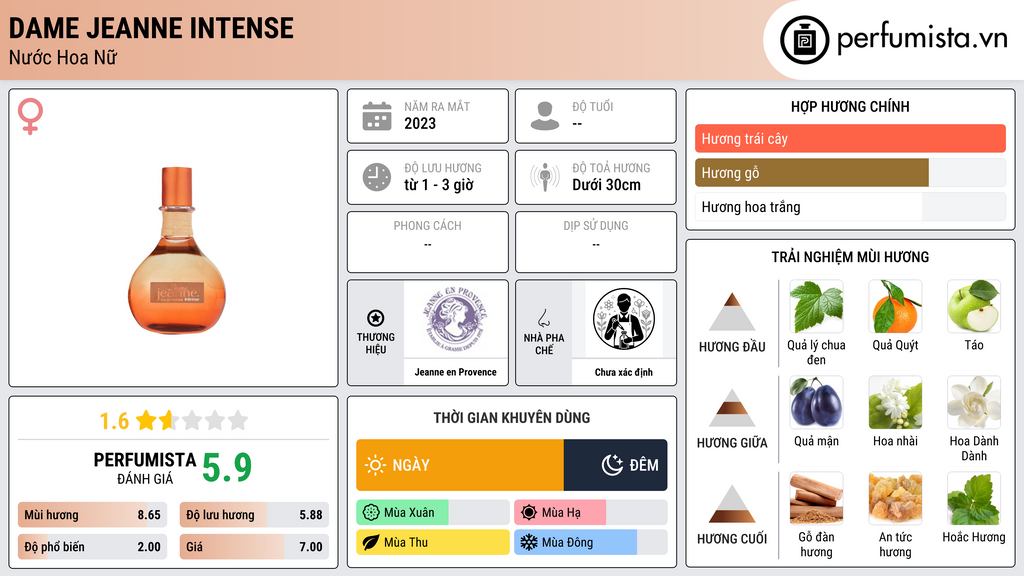The width and height of the screenshot is (1024, 576).
Task: Select the Hoa Dành Dành note image
Action: click(974, 403)
